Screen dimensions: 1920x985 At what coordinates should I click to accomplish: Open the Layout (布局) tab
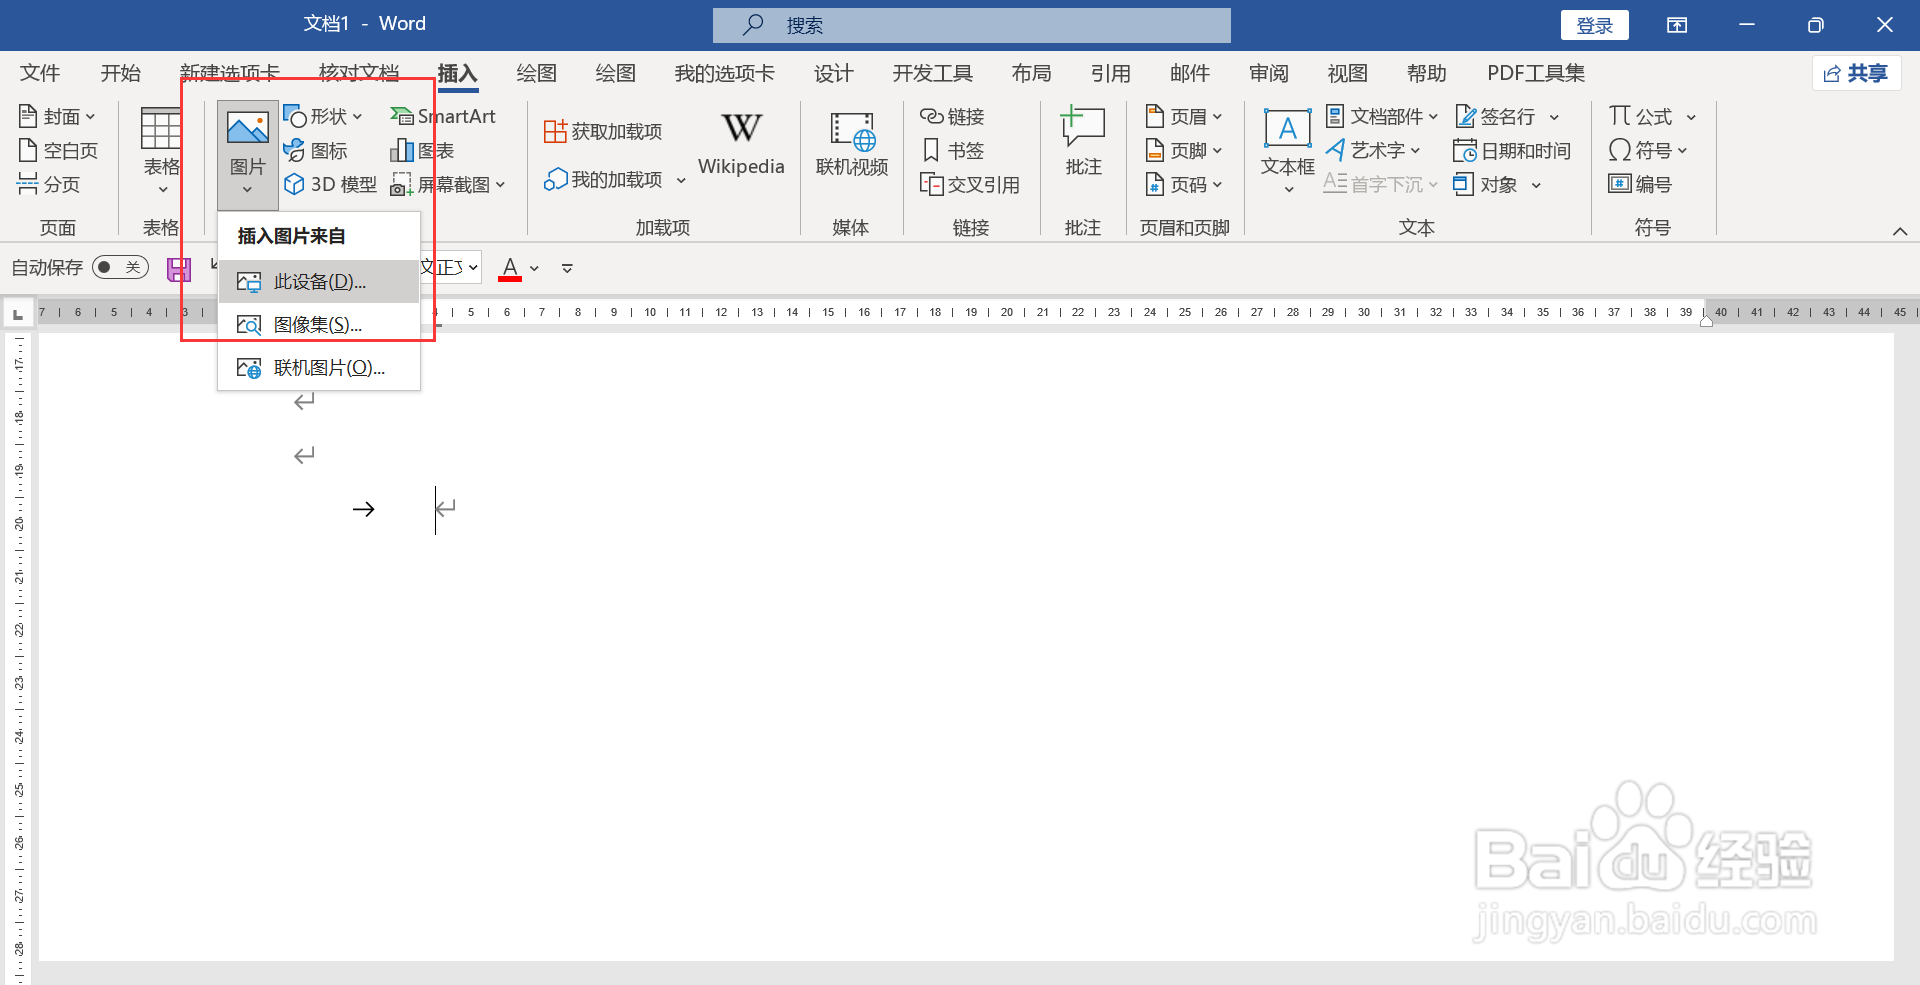point(1031,73)
